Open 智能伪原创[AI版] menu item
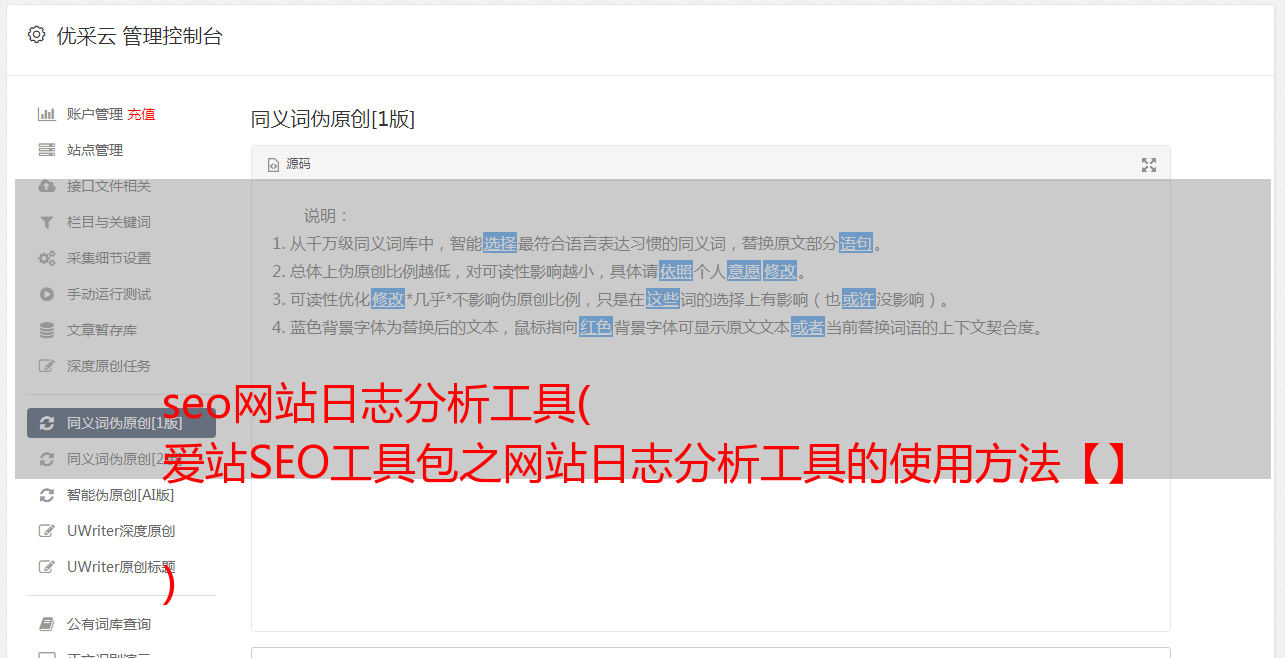 (x=121, y=495)
